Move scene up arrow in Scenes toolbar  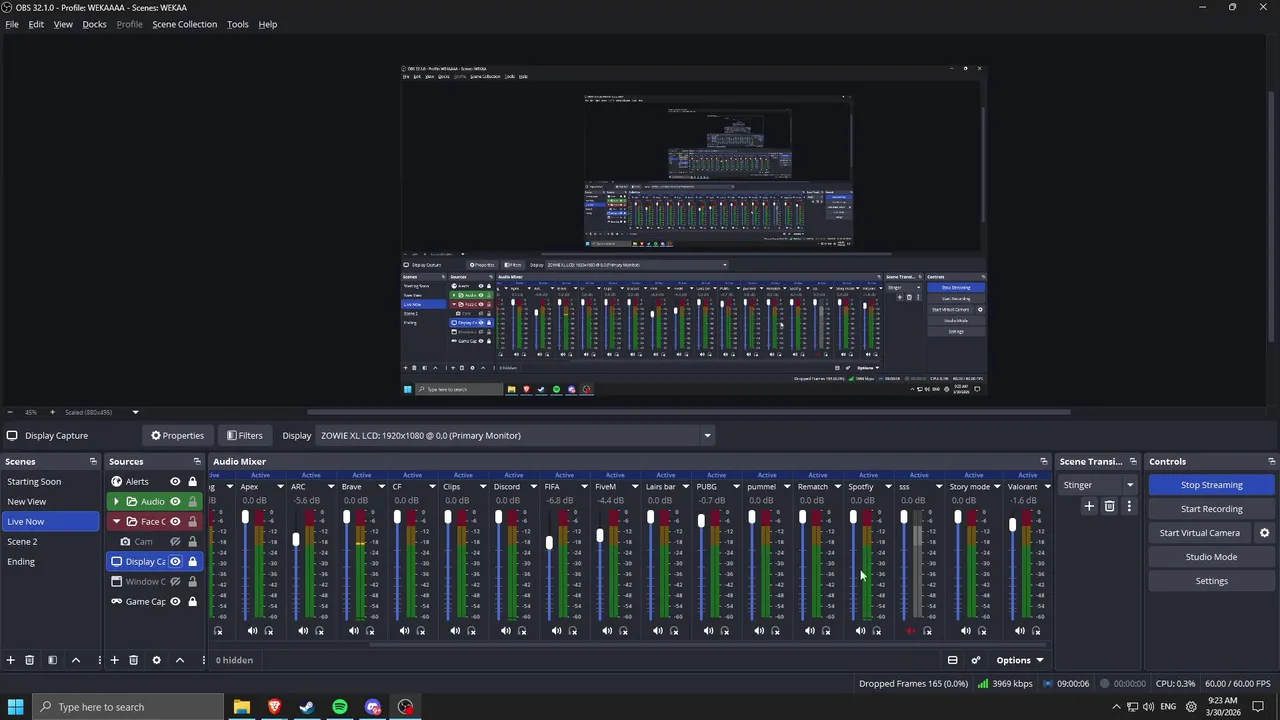pos(75,660)
